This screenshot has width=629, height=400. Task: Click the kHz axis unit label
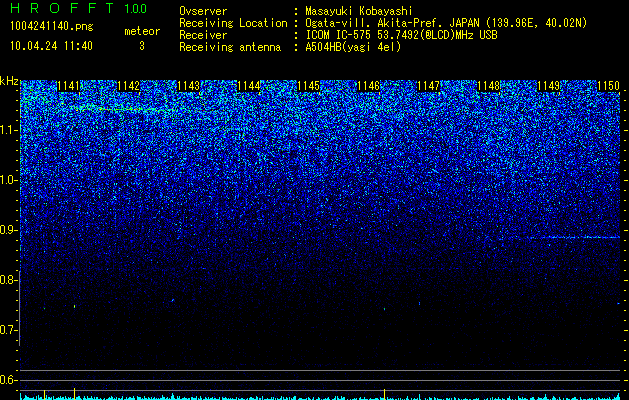(x=9, y=81)
